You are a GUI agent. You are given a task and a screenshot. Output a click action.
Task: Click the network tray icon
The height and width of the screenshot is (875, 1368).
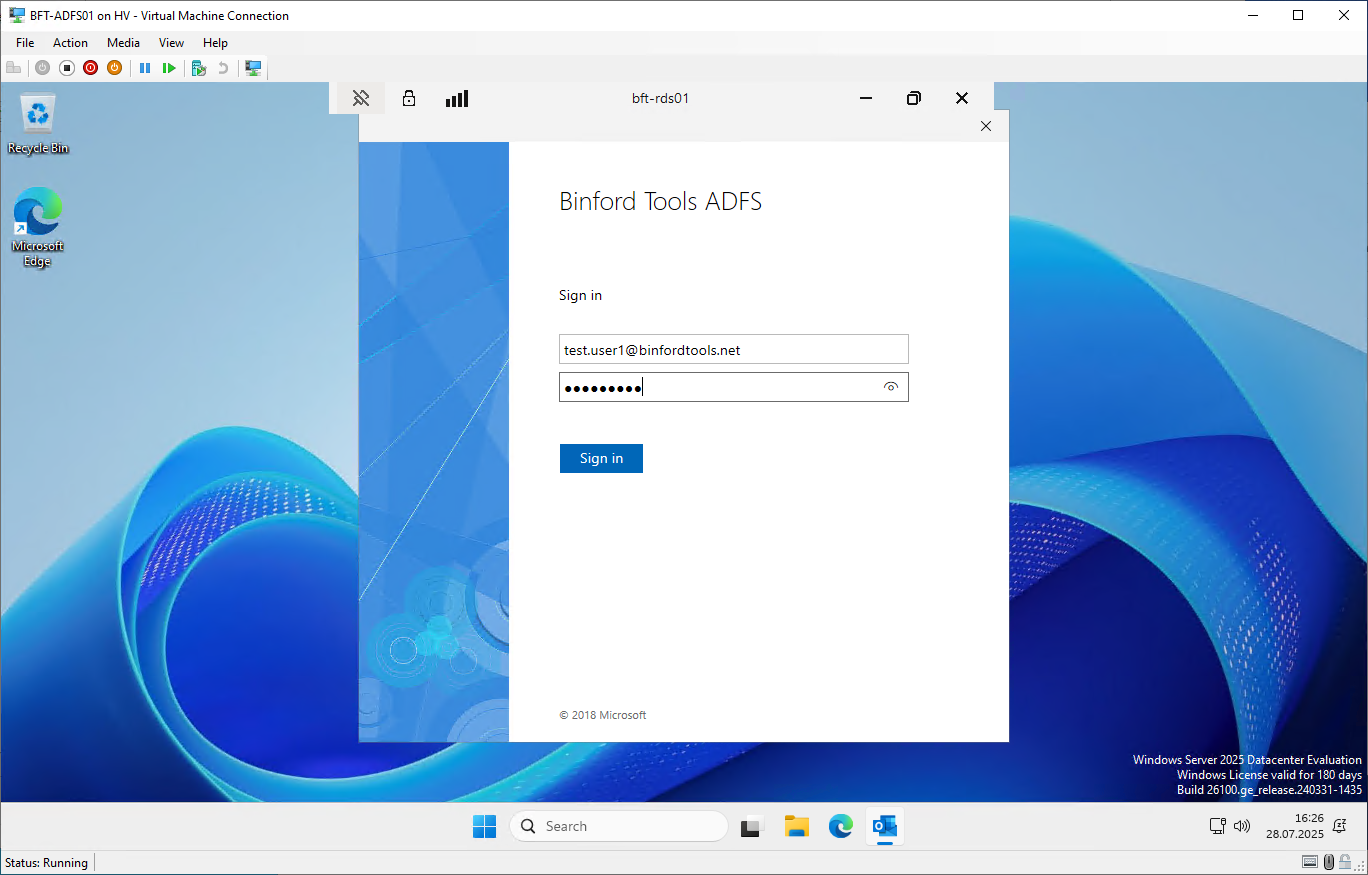(1217, 826)
